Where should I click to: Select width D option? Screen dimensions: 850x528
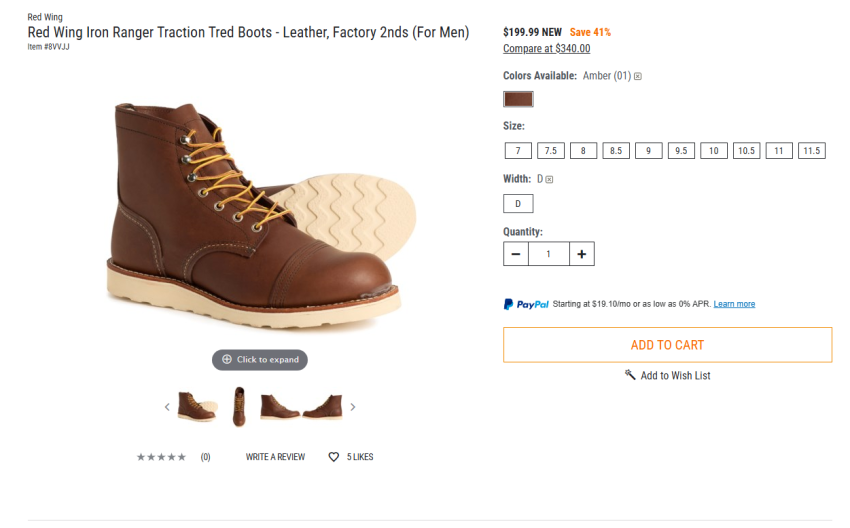pyautogui.click(x=518, y=204)
